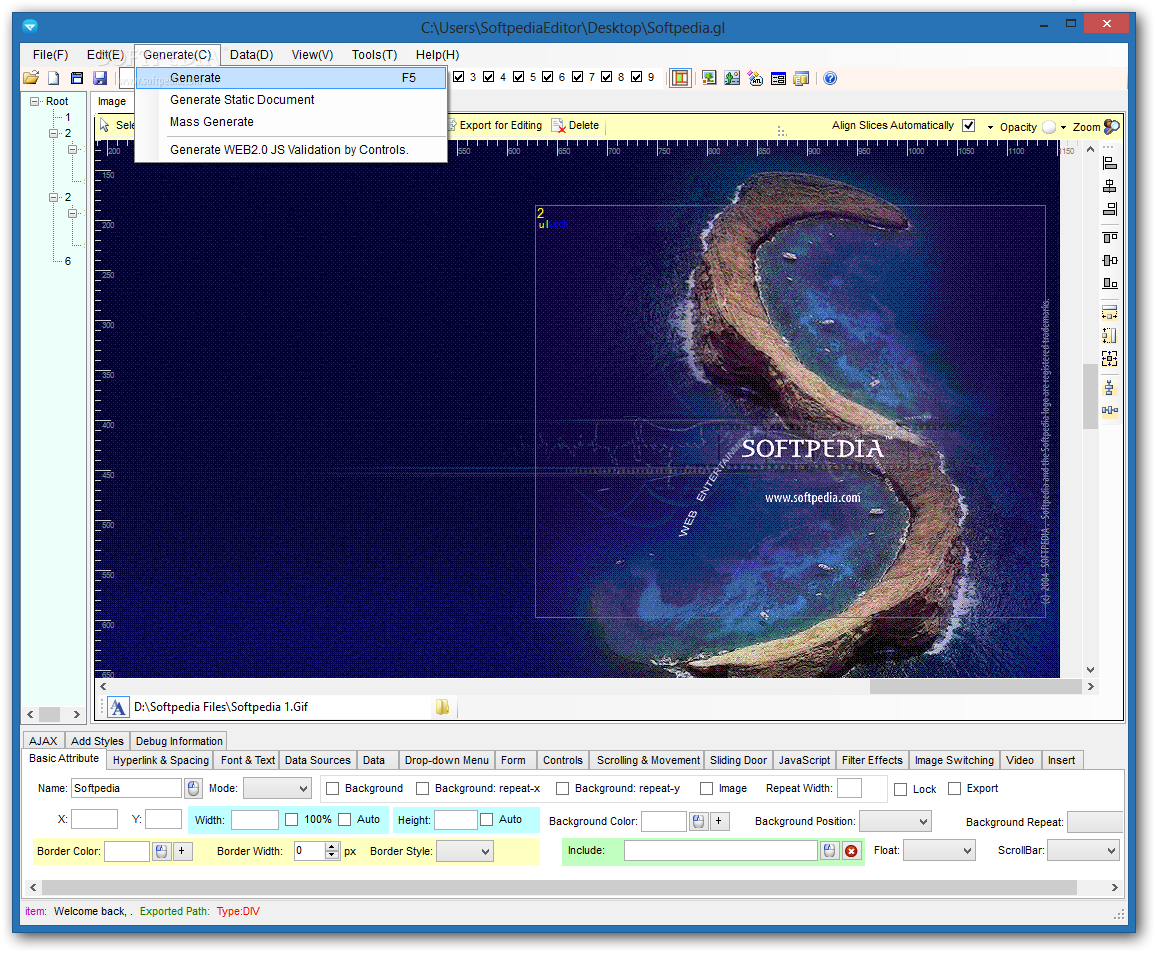Click the Border Color swatch box
This screenshot has height=953, width=1156.
coord(127,851)
